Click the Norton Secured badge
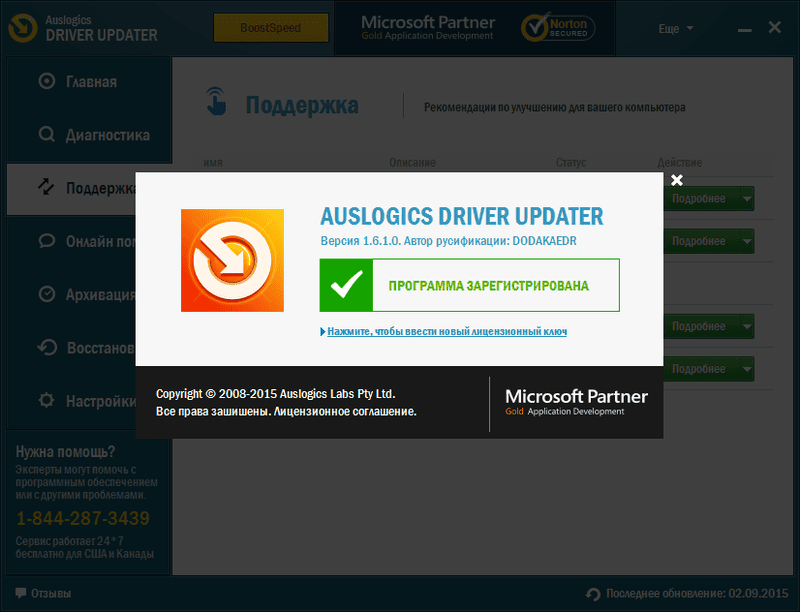Viewport: 800px width, 612px height. tap(558, 28)
